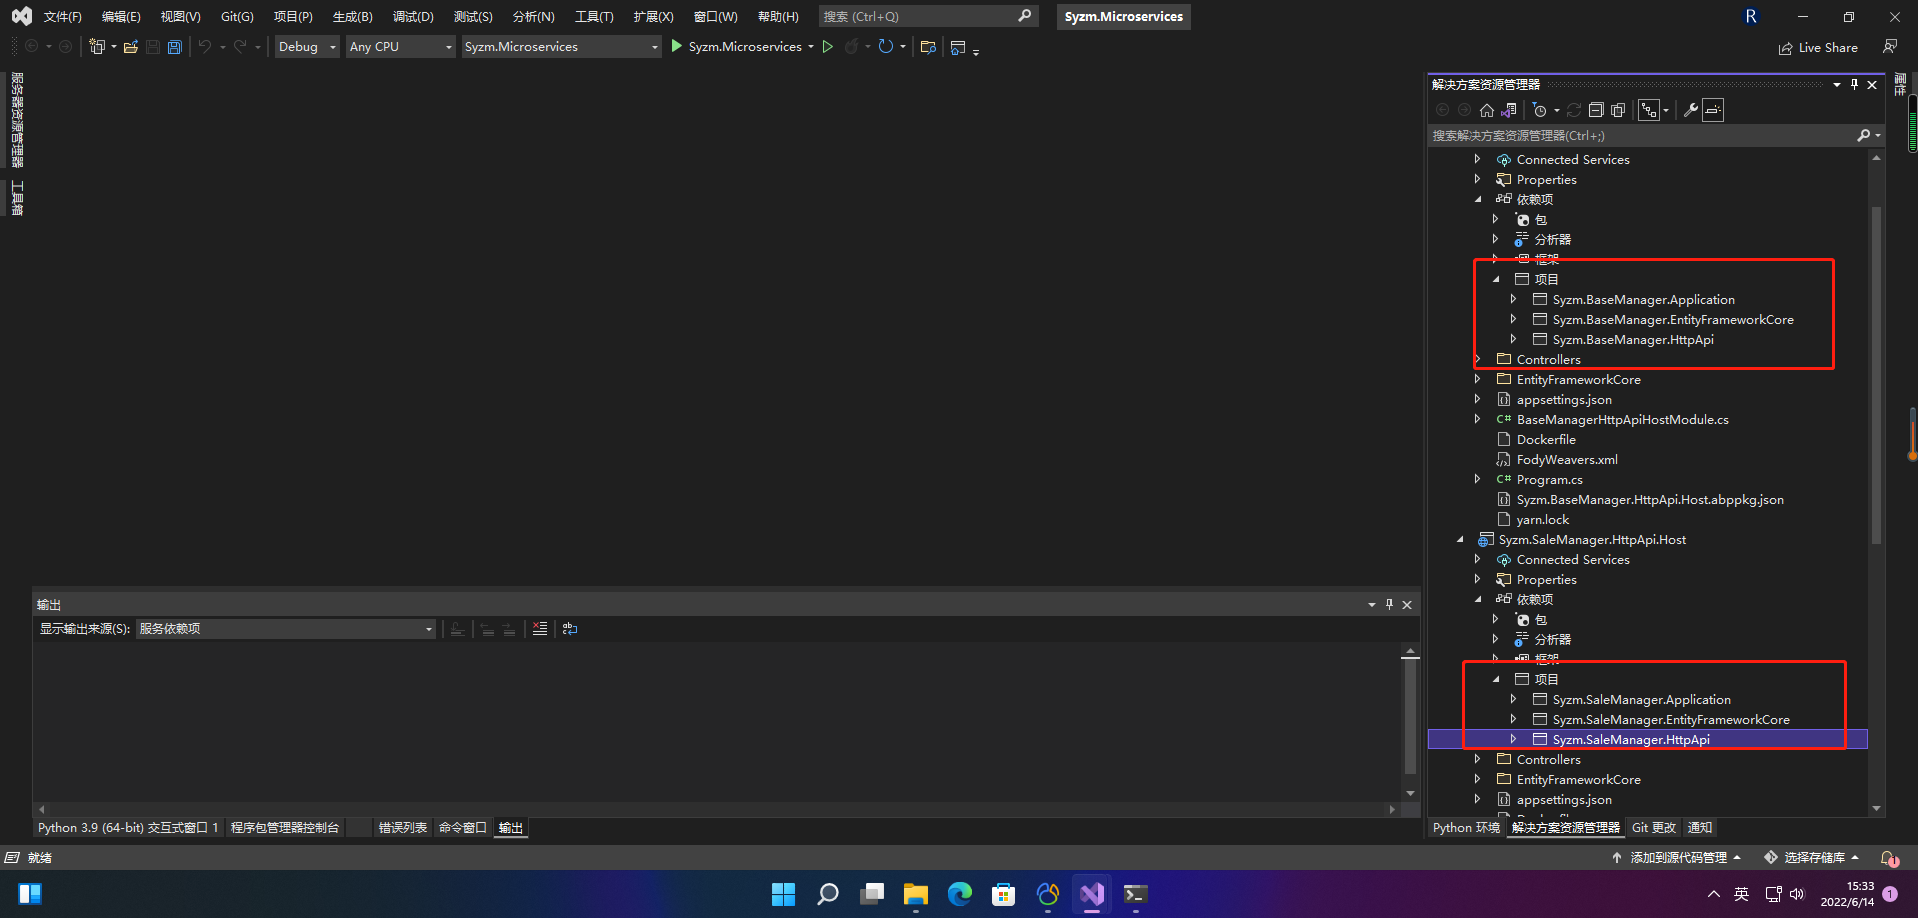Toggle Track Active Item tree icon in Solution Explorer
Viewport: 1918px width, 918px height.
click(x=1649, y=110)
